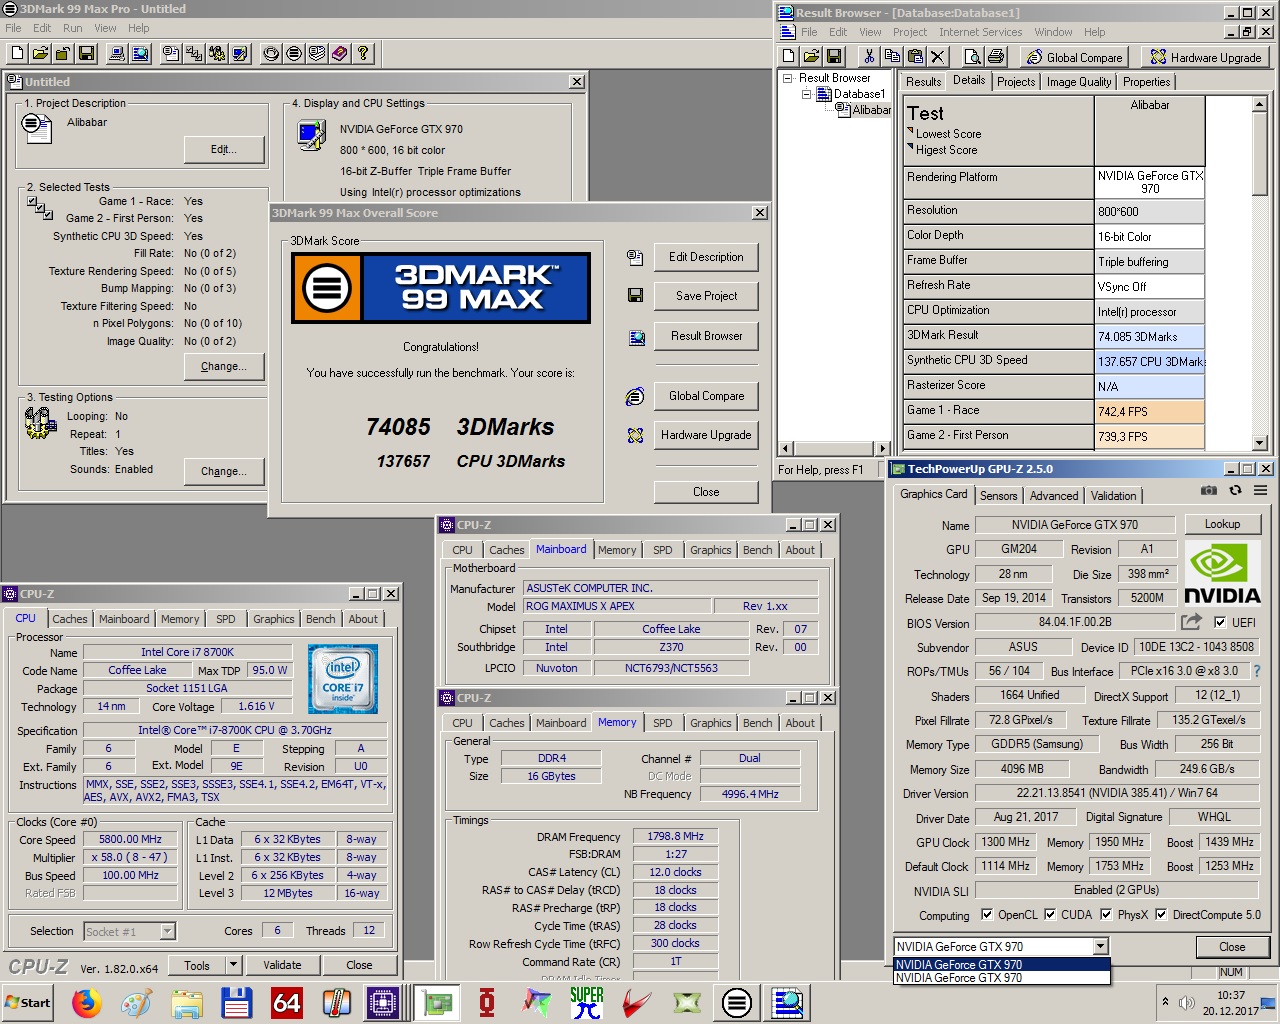This screenshot has height=1024, width=1280.
Task: Click yellow question mark icon in 3DMark toolbar
Action: click(364, 54)
